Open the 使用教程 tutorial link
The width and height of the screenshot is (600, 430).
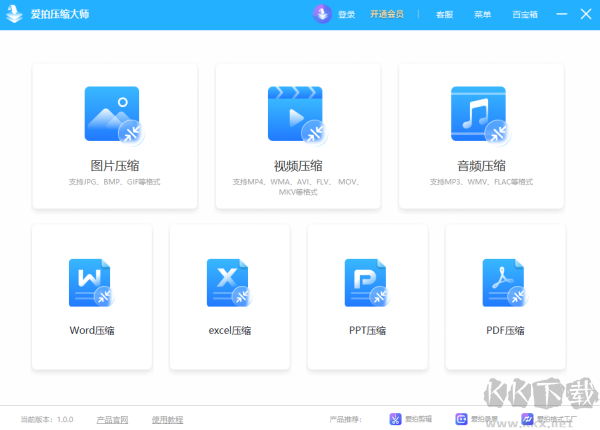[x=167, y=419]
